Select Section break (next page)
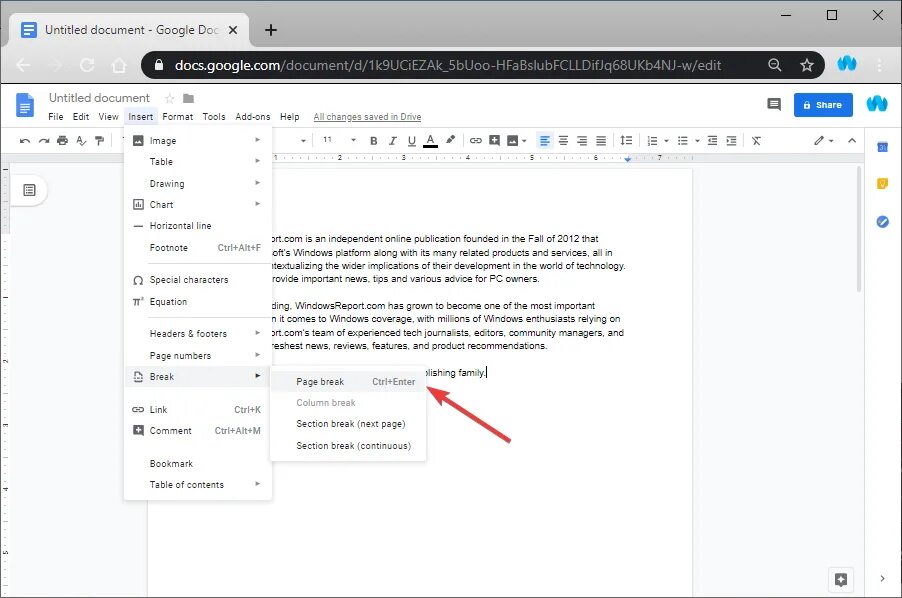The image size is (902, 598). [348, 424]
